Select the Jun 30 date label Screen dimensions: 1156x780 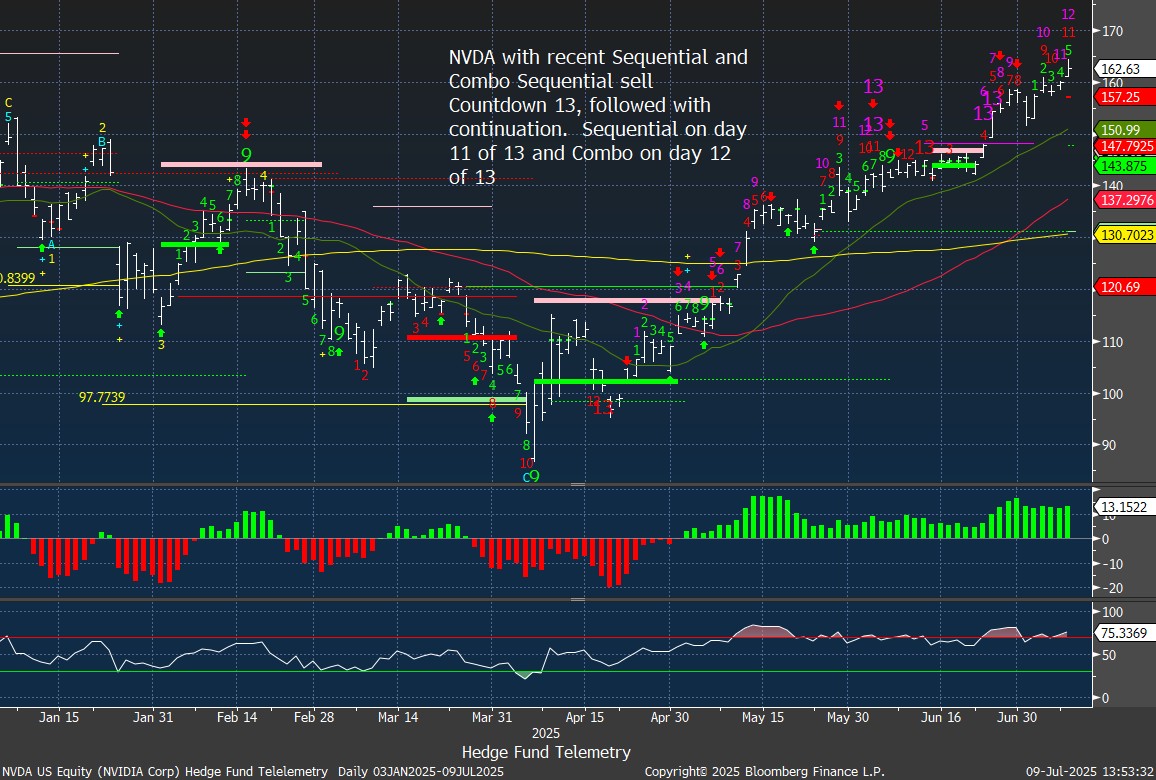coord(1017,717)
